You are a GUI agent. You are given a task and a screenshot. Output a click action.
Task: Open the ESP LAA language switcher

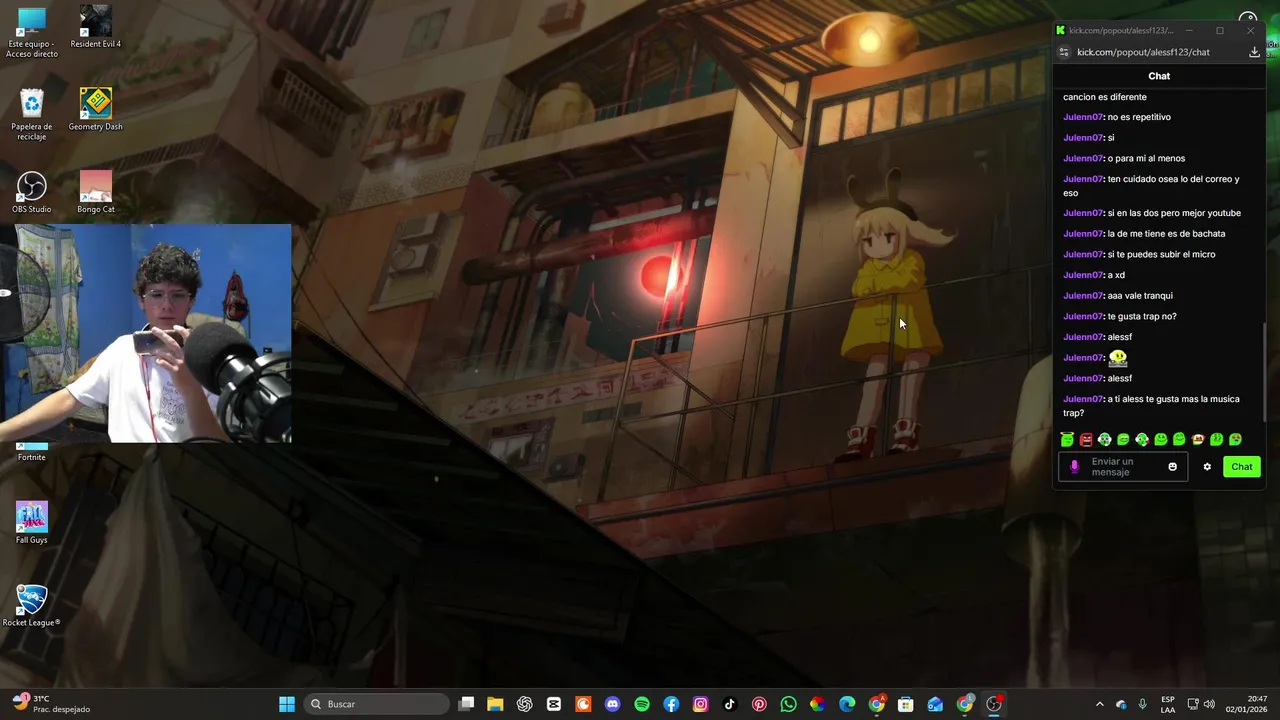click(1168, 704)
